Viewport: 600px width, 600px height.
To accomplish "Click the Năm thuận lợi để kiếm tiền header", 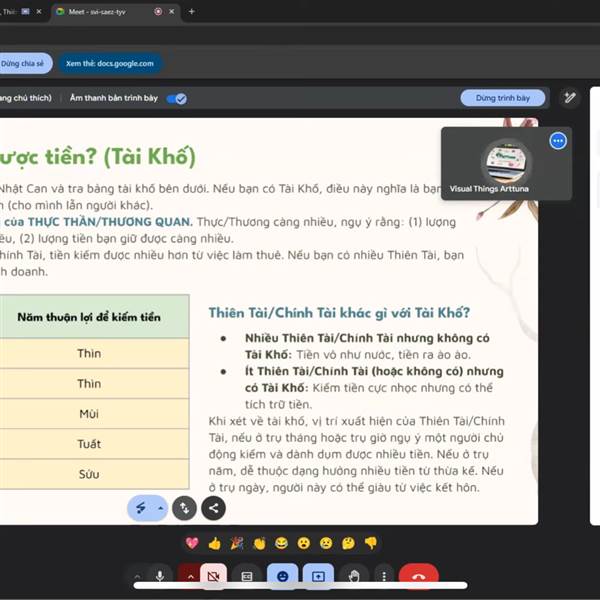I will 89,317.
